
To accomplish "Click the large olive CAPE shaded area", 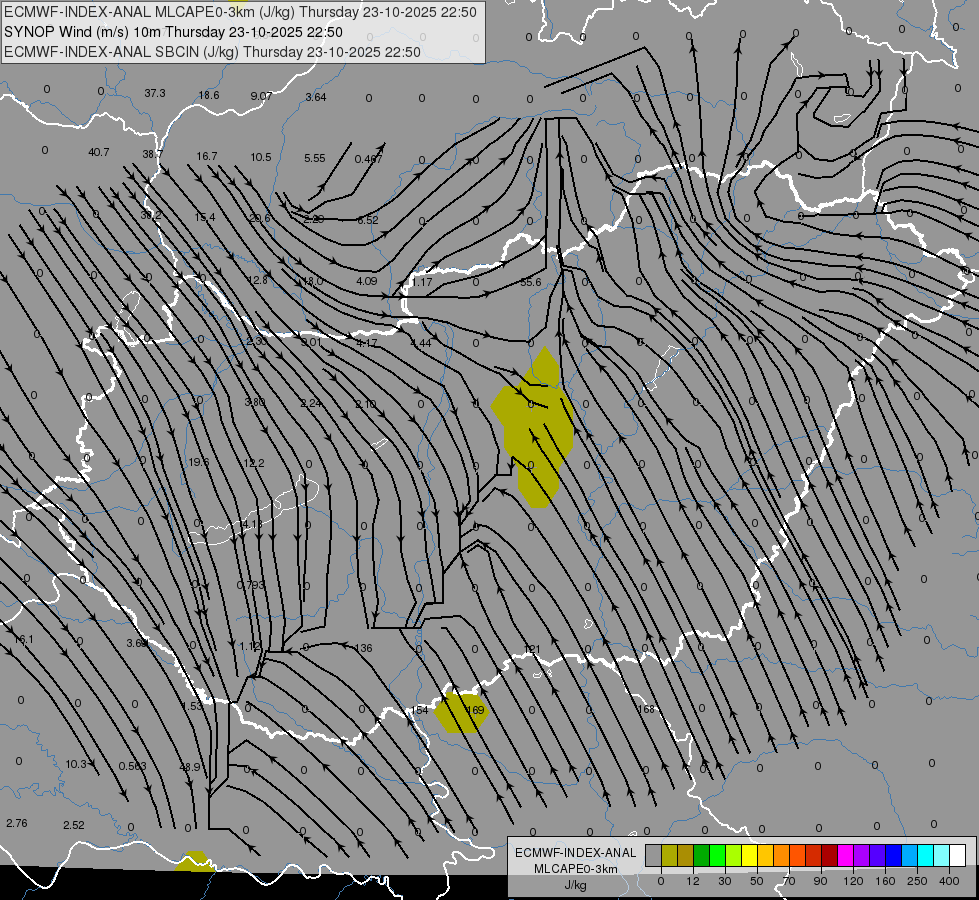I will 534,431.
